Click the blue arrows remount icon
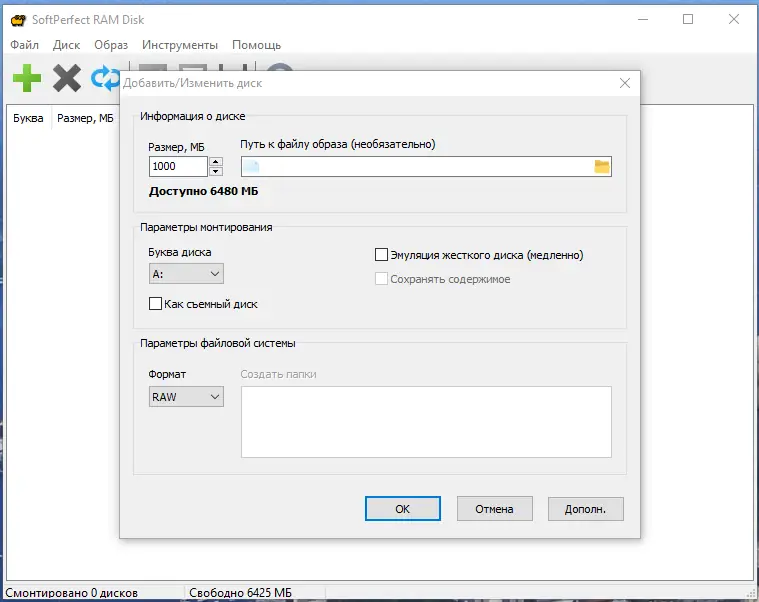The height and width of the screenshot is (602, 759). point(105,78)
